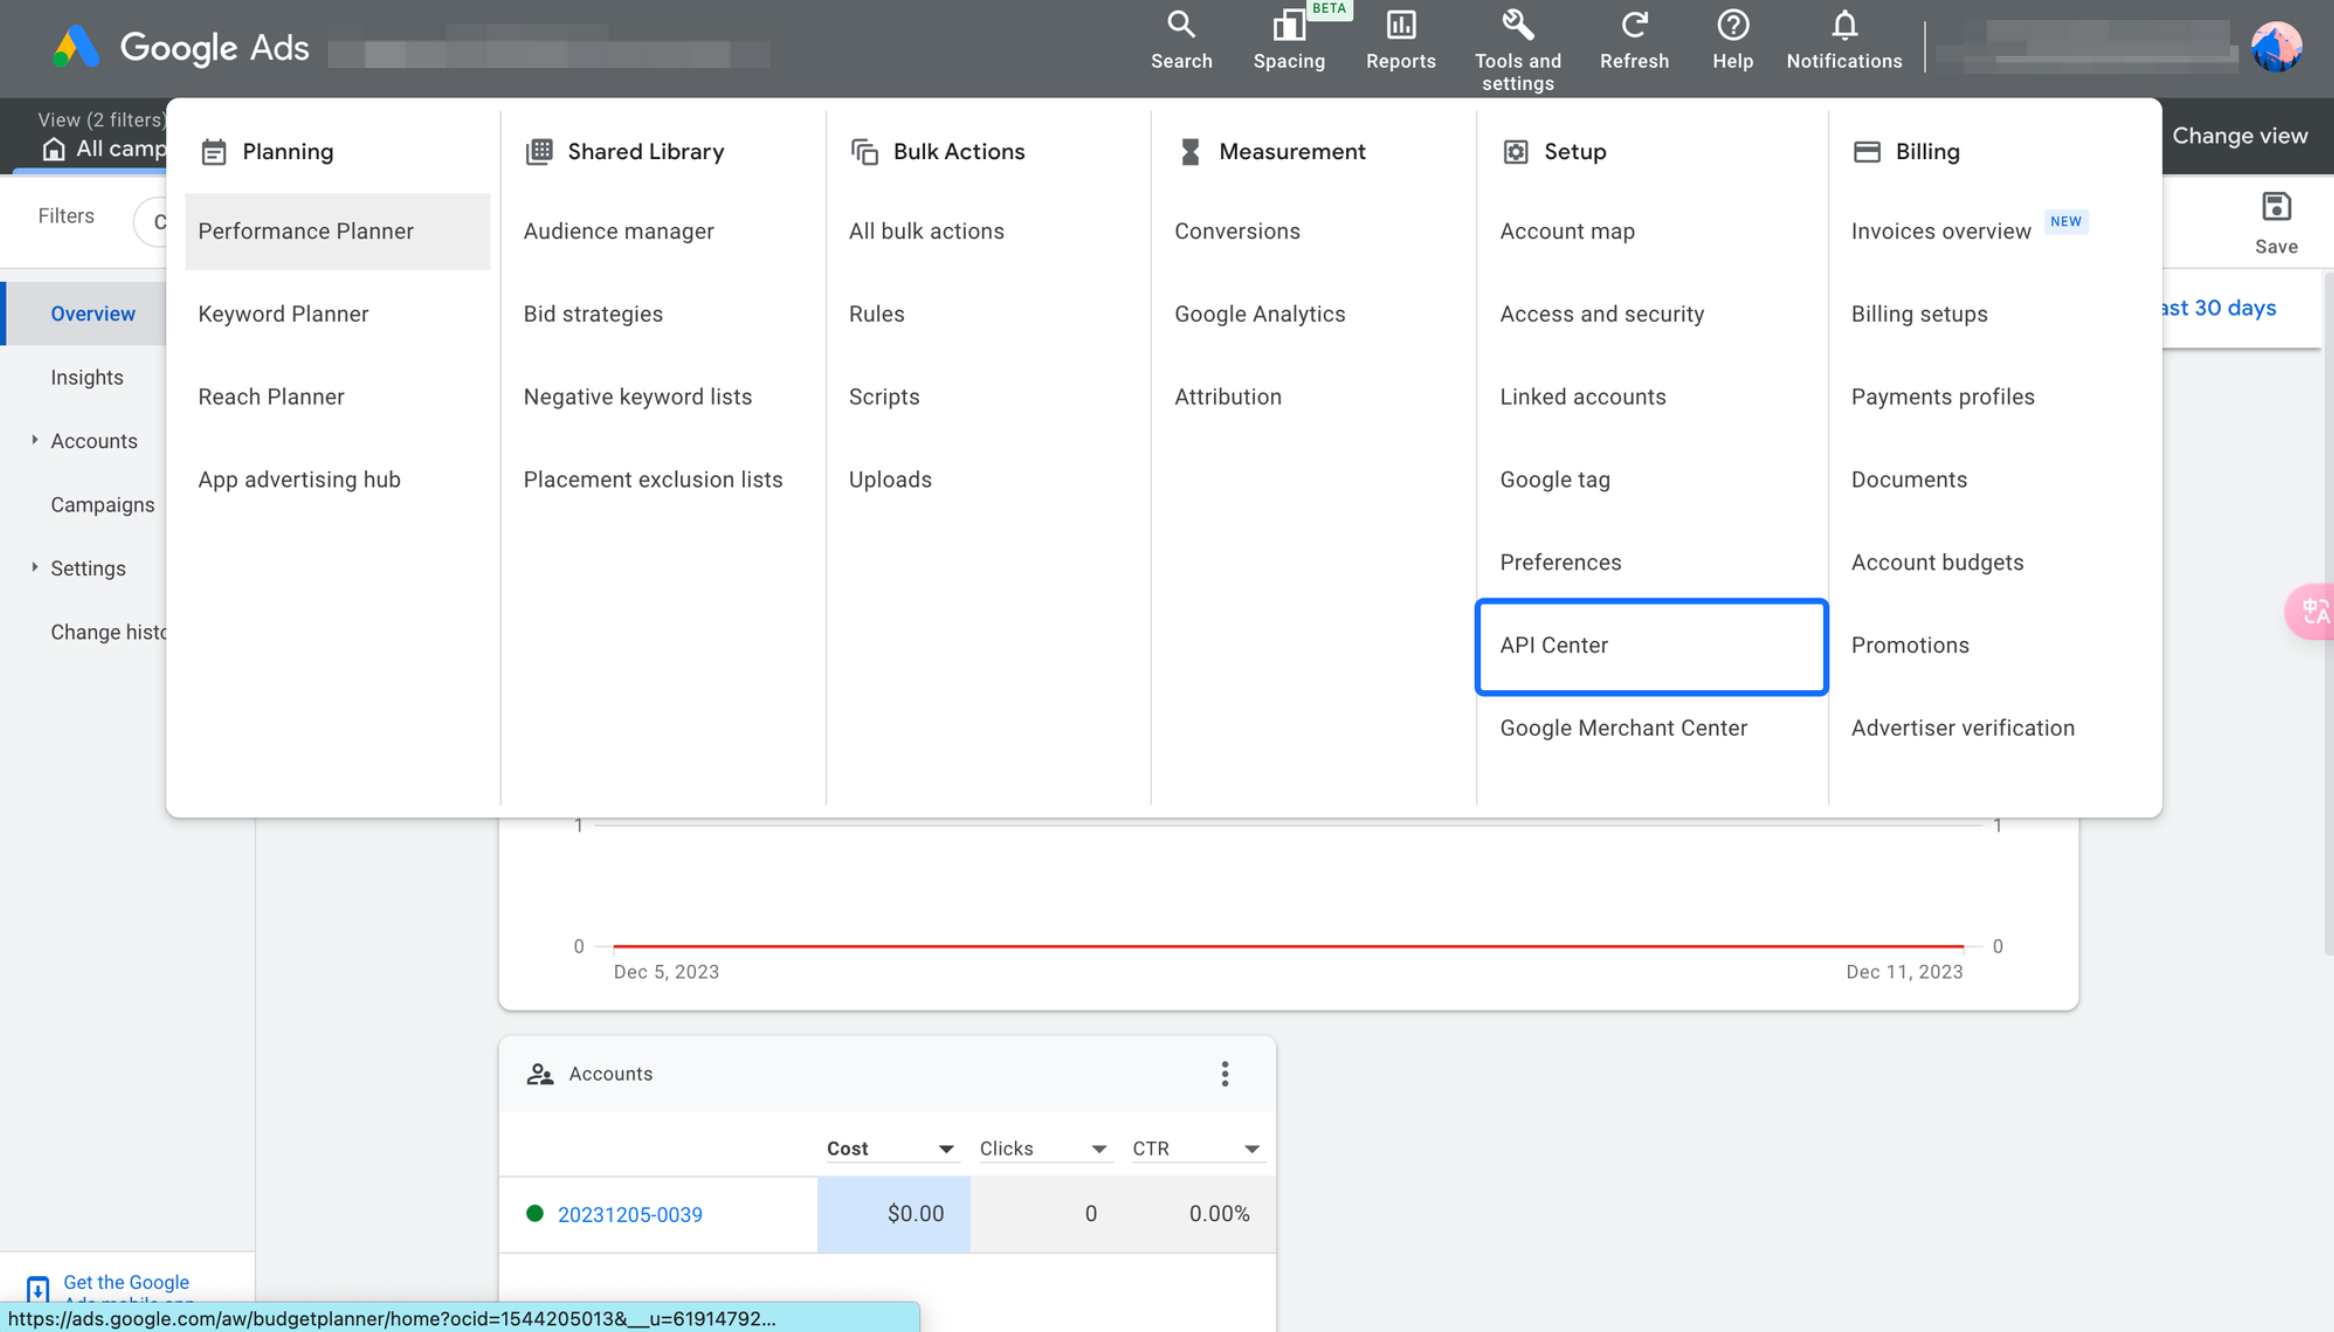Click the user profile avatar
Viewport: 2334px width, 1332px height.
2276,47
